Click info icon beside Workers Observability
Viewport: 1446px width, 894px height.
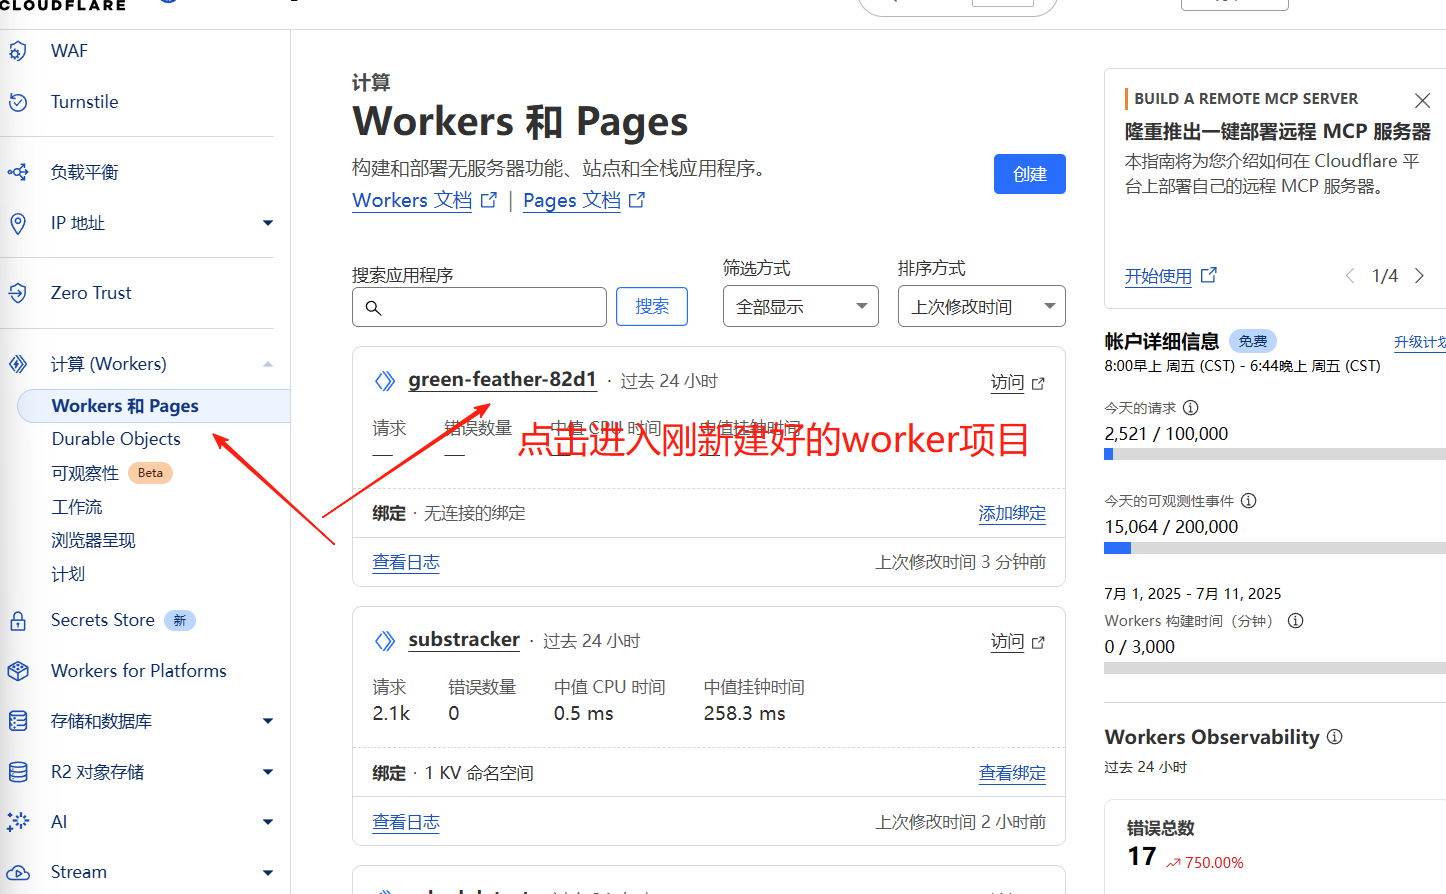pos(1335,737)
